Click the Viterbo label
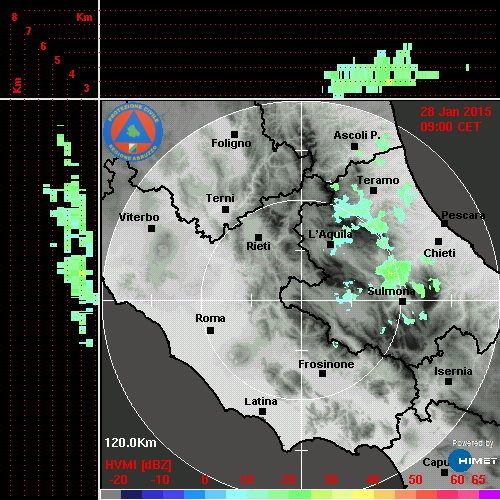Screen dimensions: 500x500 (x=139, y=217)
